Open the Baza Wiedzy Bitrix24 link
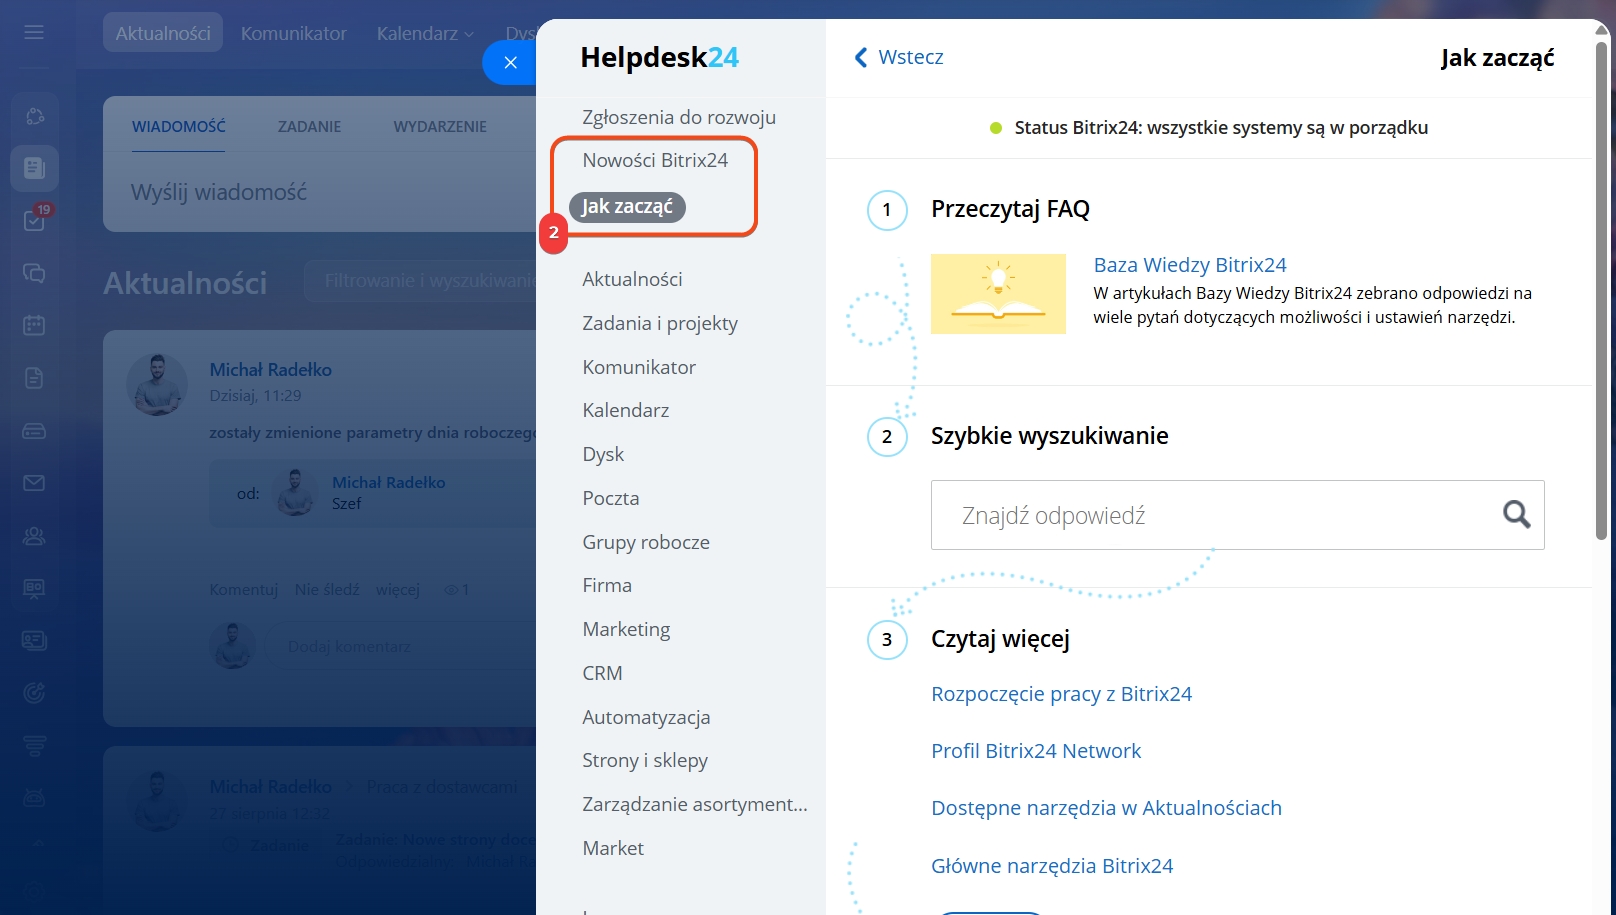This screenshot has width=1616, height=915. pyautogui.click(x=1189, y=265)
